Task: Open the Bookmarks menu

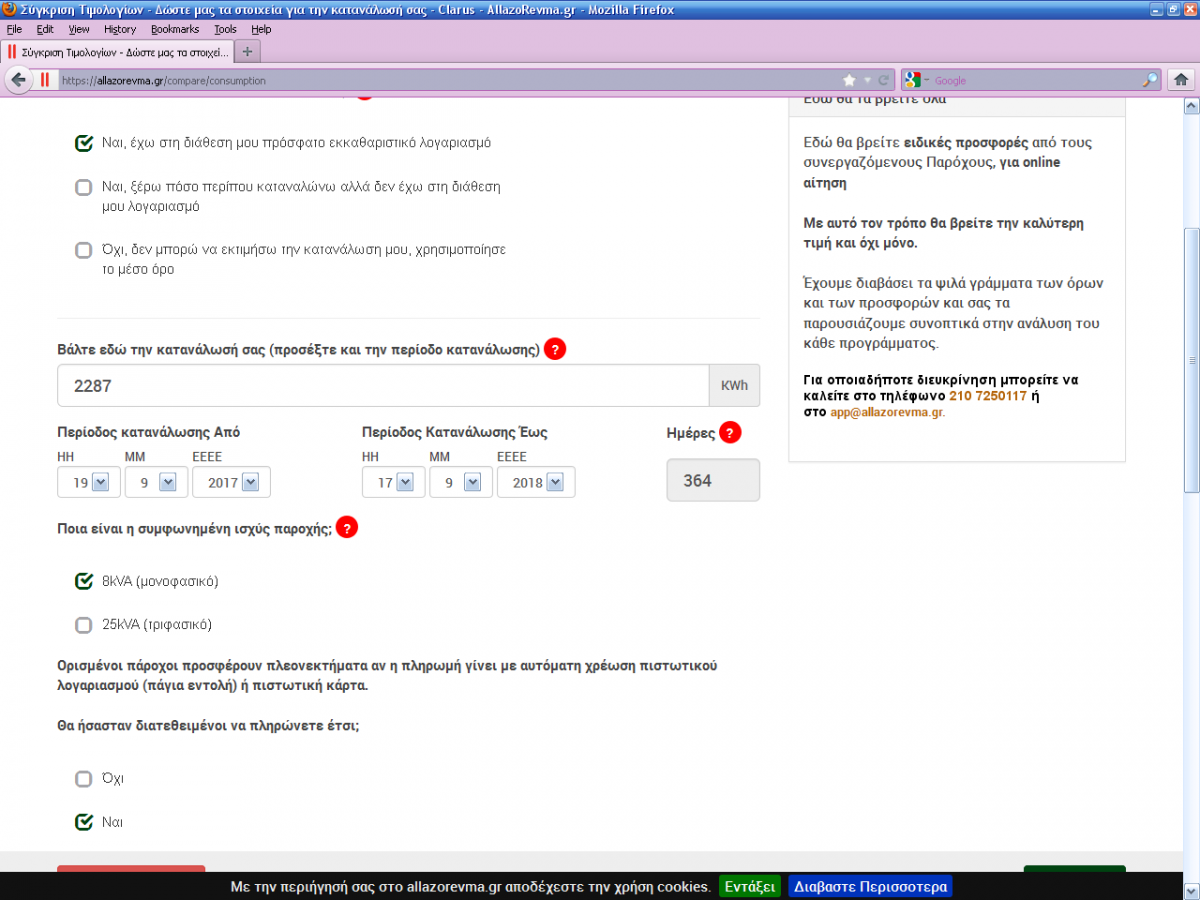Action: (175, 29)
